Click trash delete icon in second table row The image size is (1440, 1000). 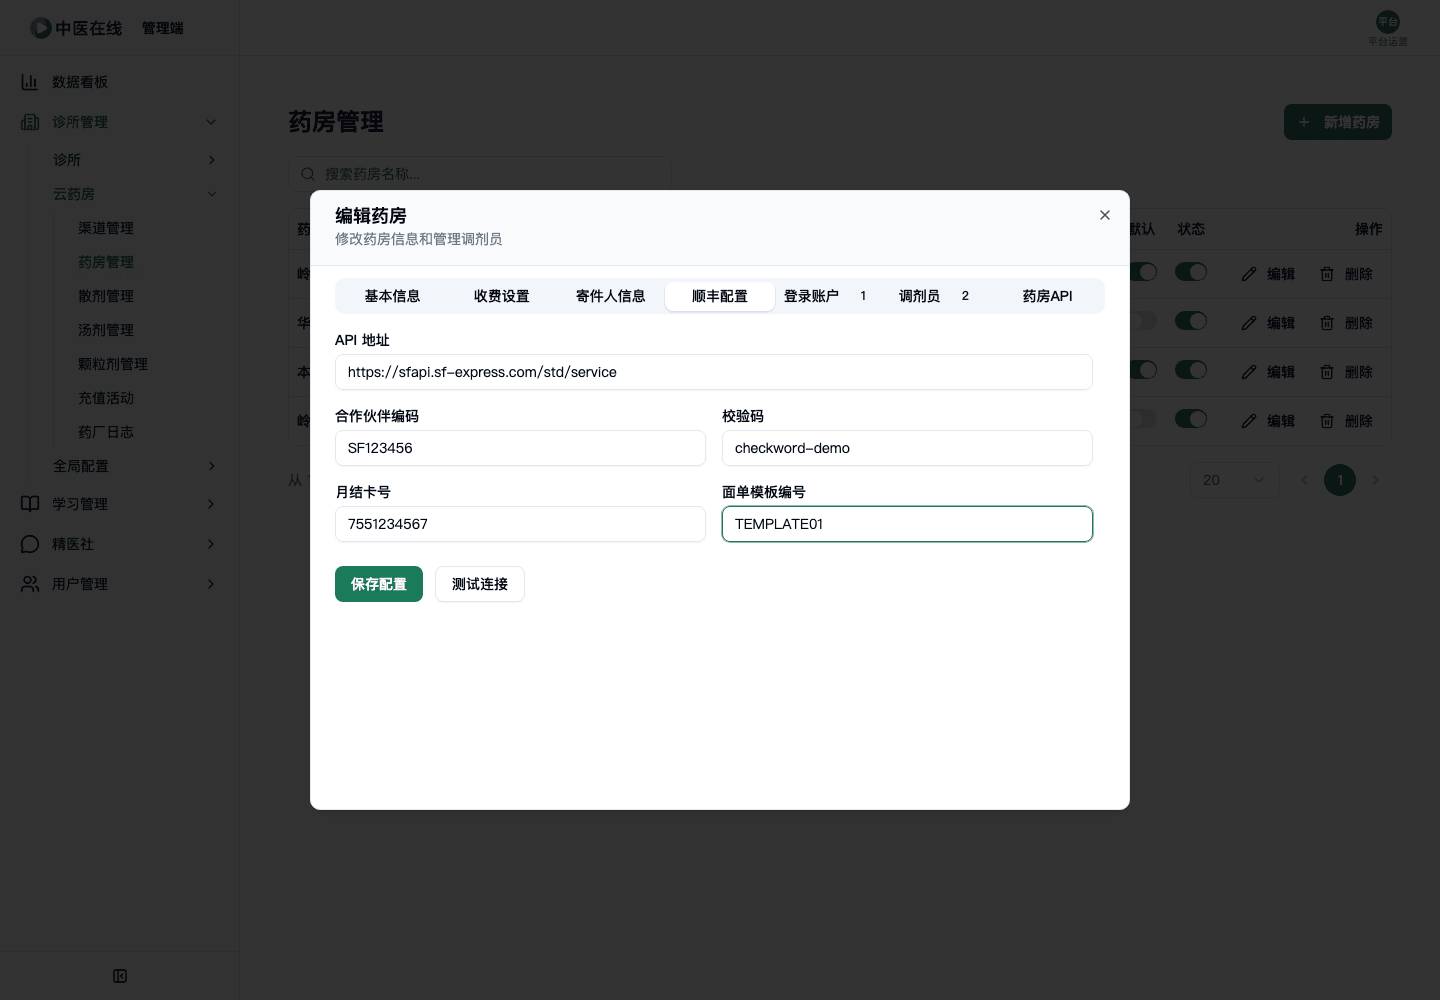pos(1327,323)
